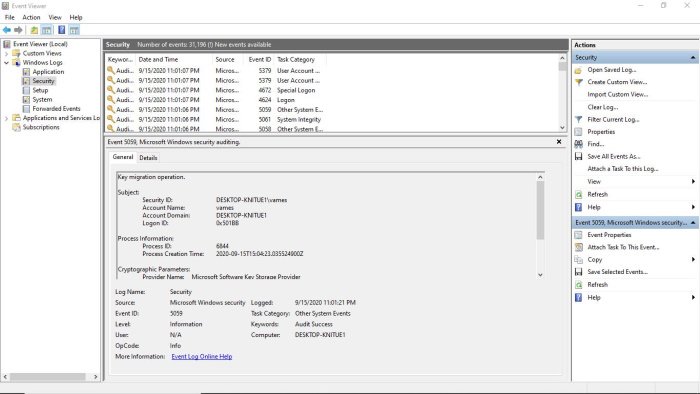This screenshot has height=394, width=700.
Task: Click the Filter Current Log funnel icon
Action: [579, 120]
